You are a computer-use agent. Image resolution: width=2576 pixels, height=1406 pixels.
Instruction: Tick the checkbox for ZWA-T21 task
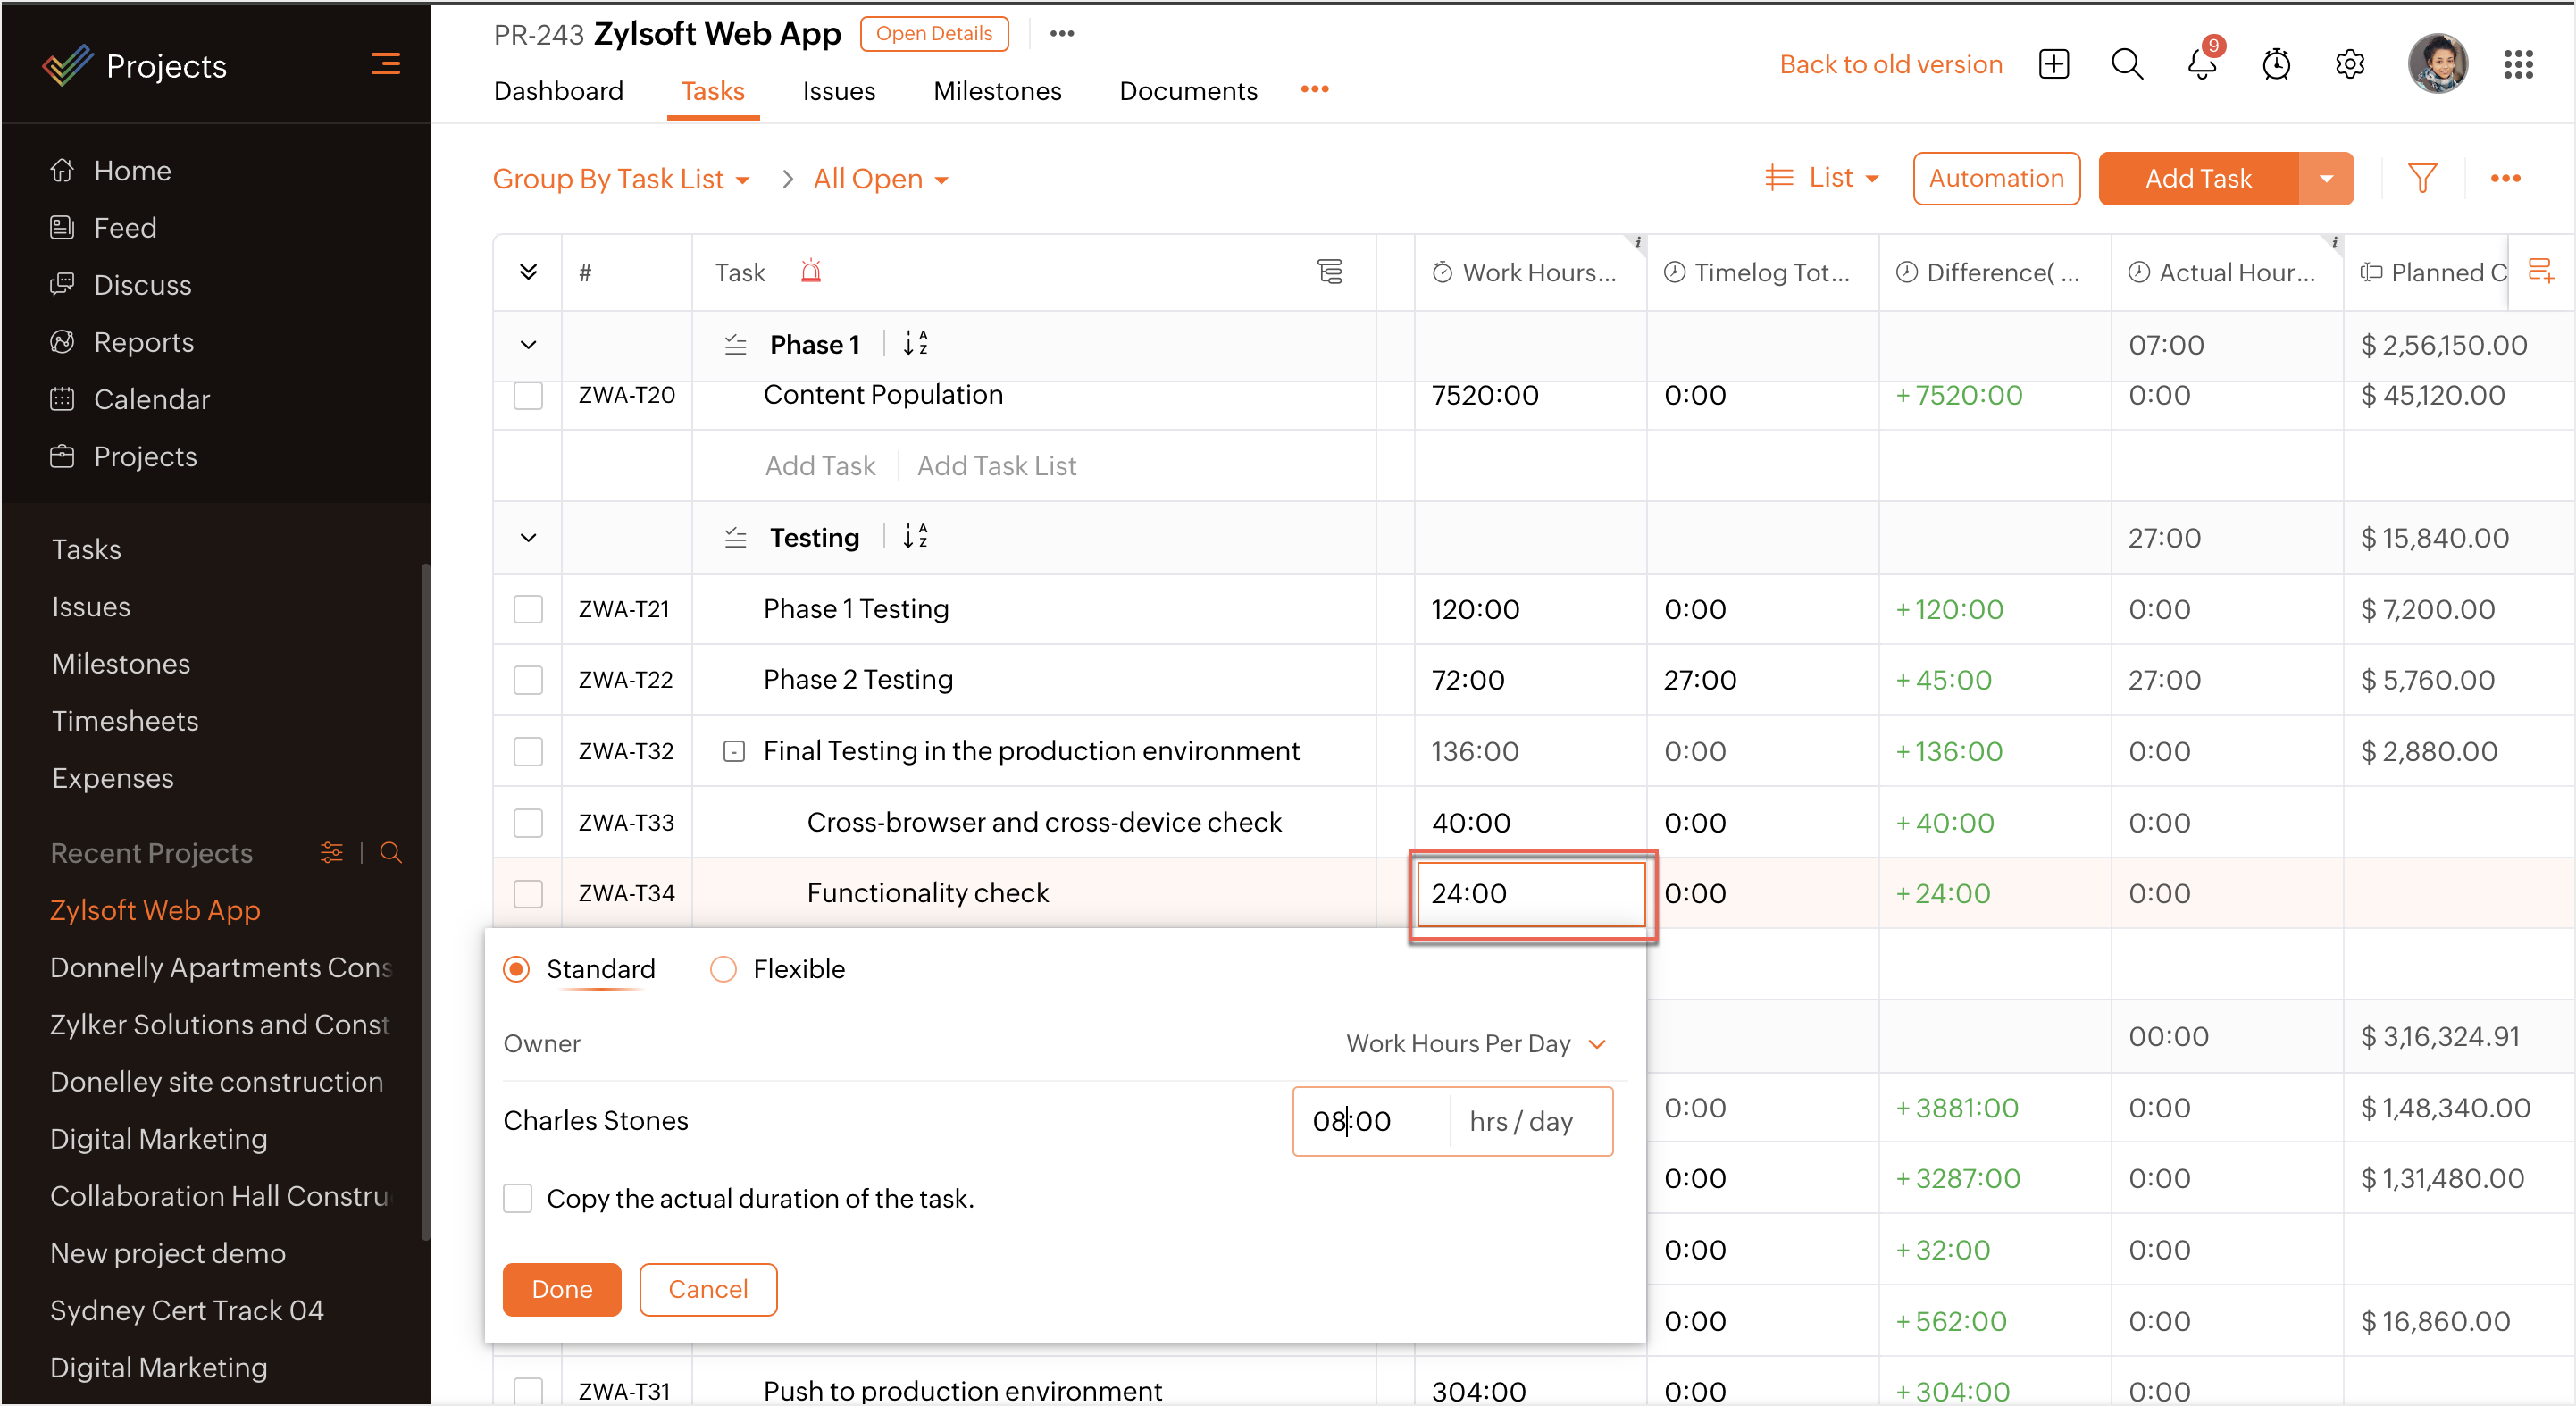528,609
